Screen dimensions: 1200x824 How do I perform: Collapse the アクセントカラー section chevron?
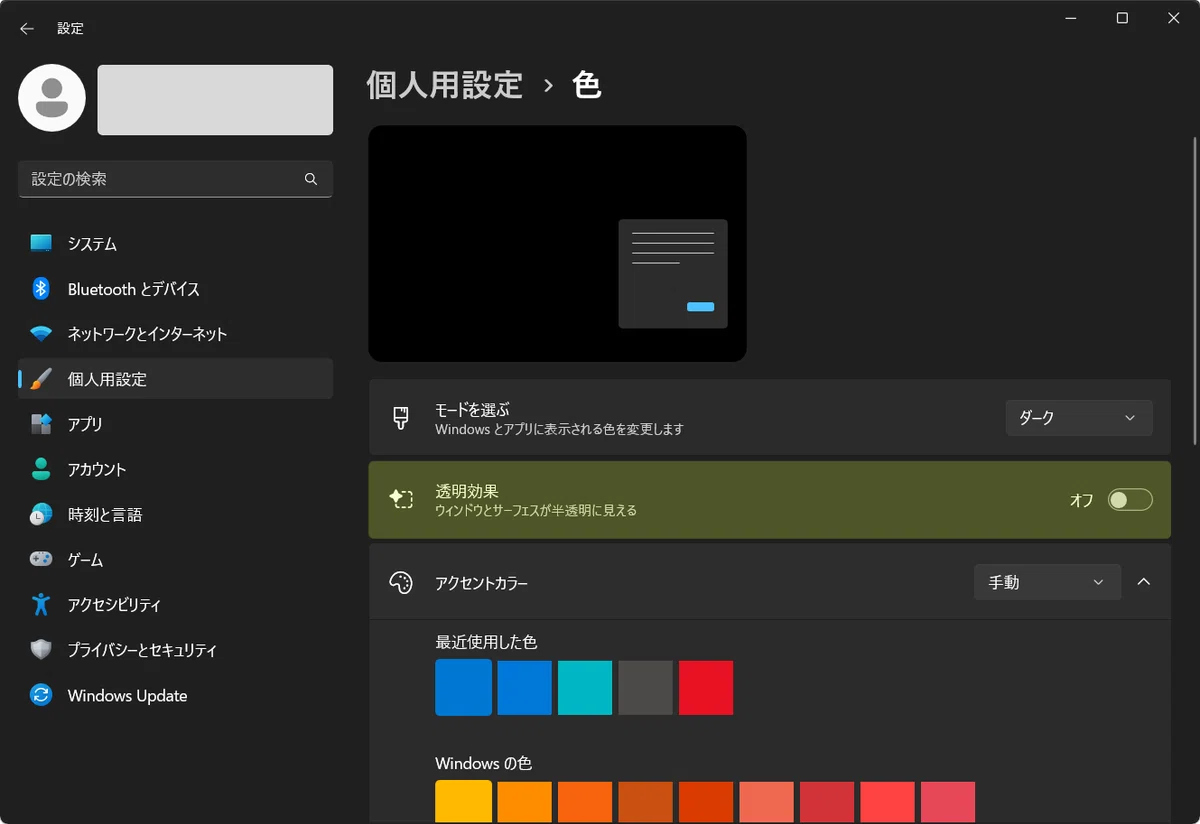click(1145, 582)
